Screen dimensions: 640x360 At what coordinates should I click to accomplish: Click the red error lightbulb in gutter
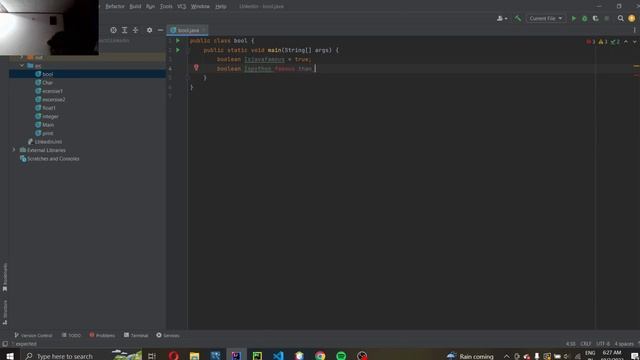[x=196, y=68]
